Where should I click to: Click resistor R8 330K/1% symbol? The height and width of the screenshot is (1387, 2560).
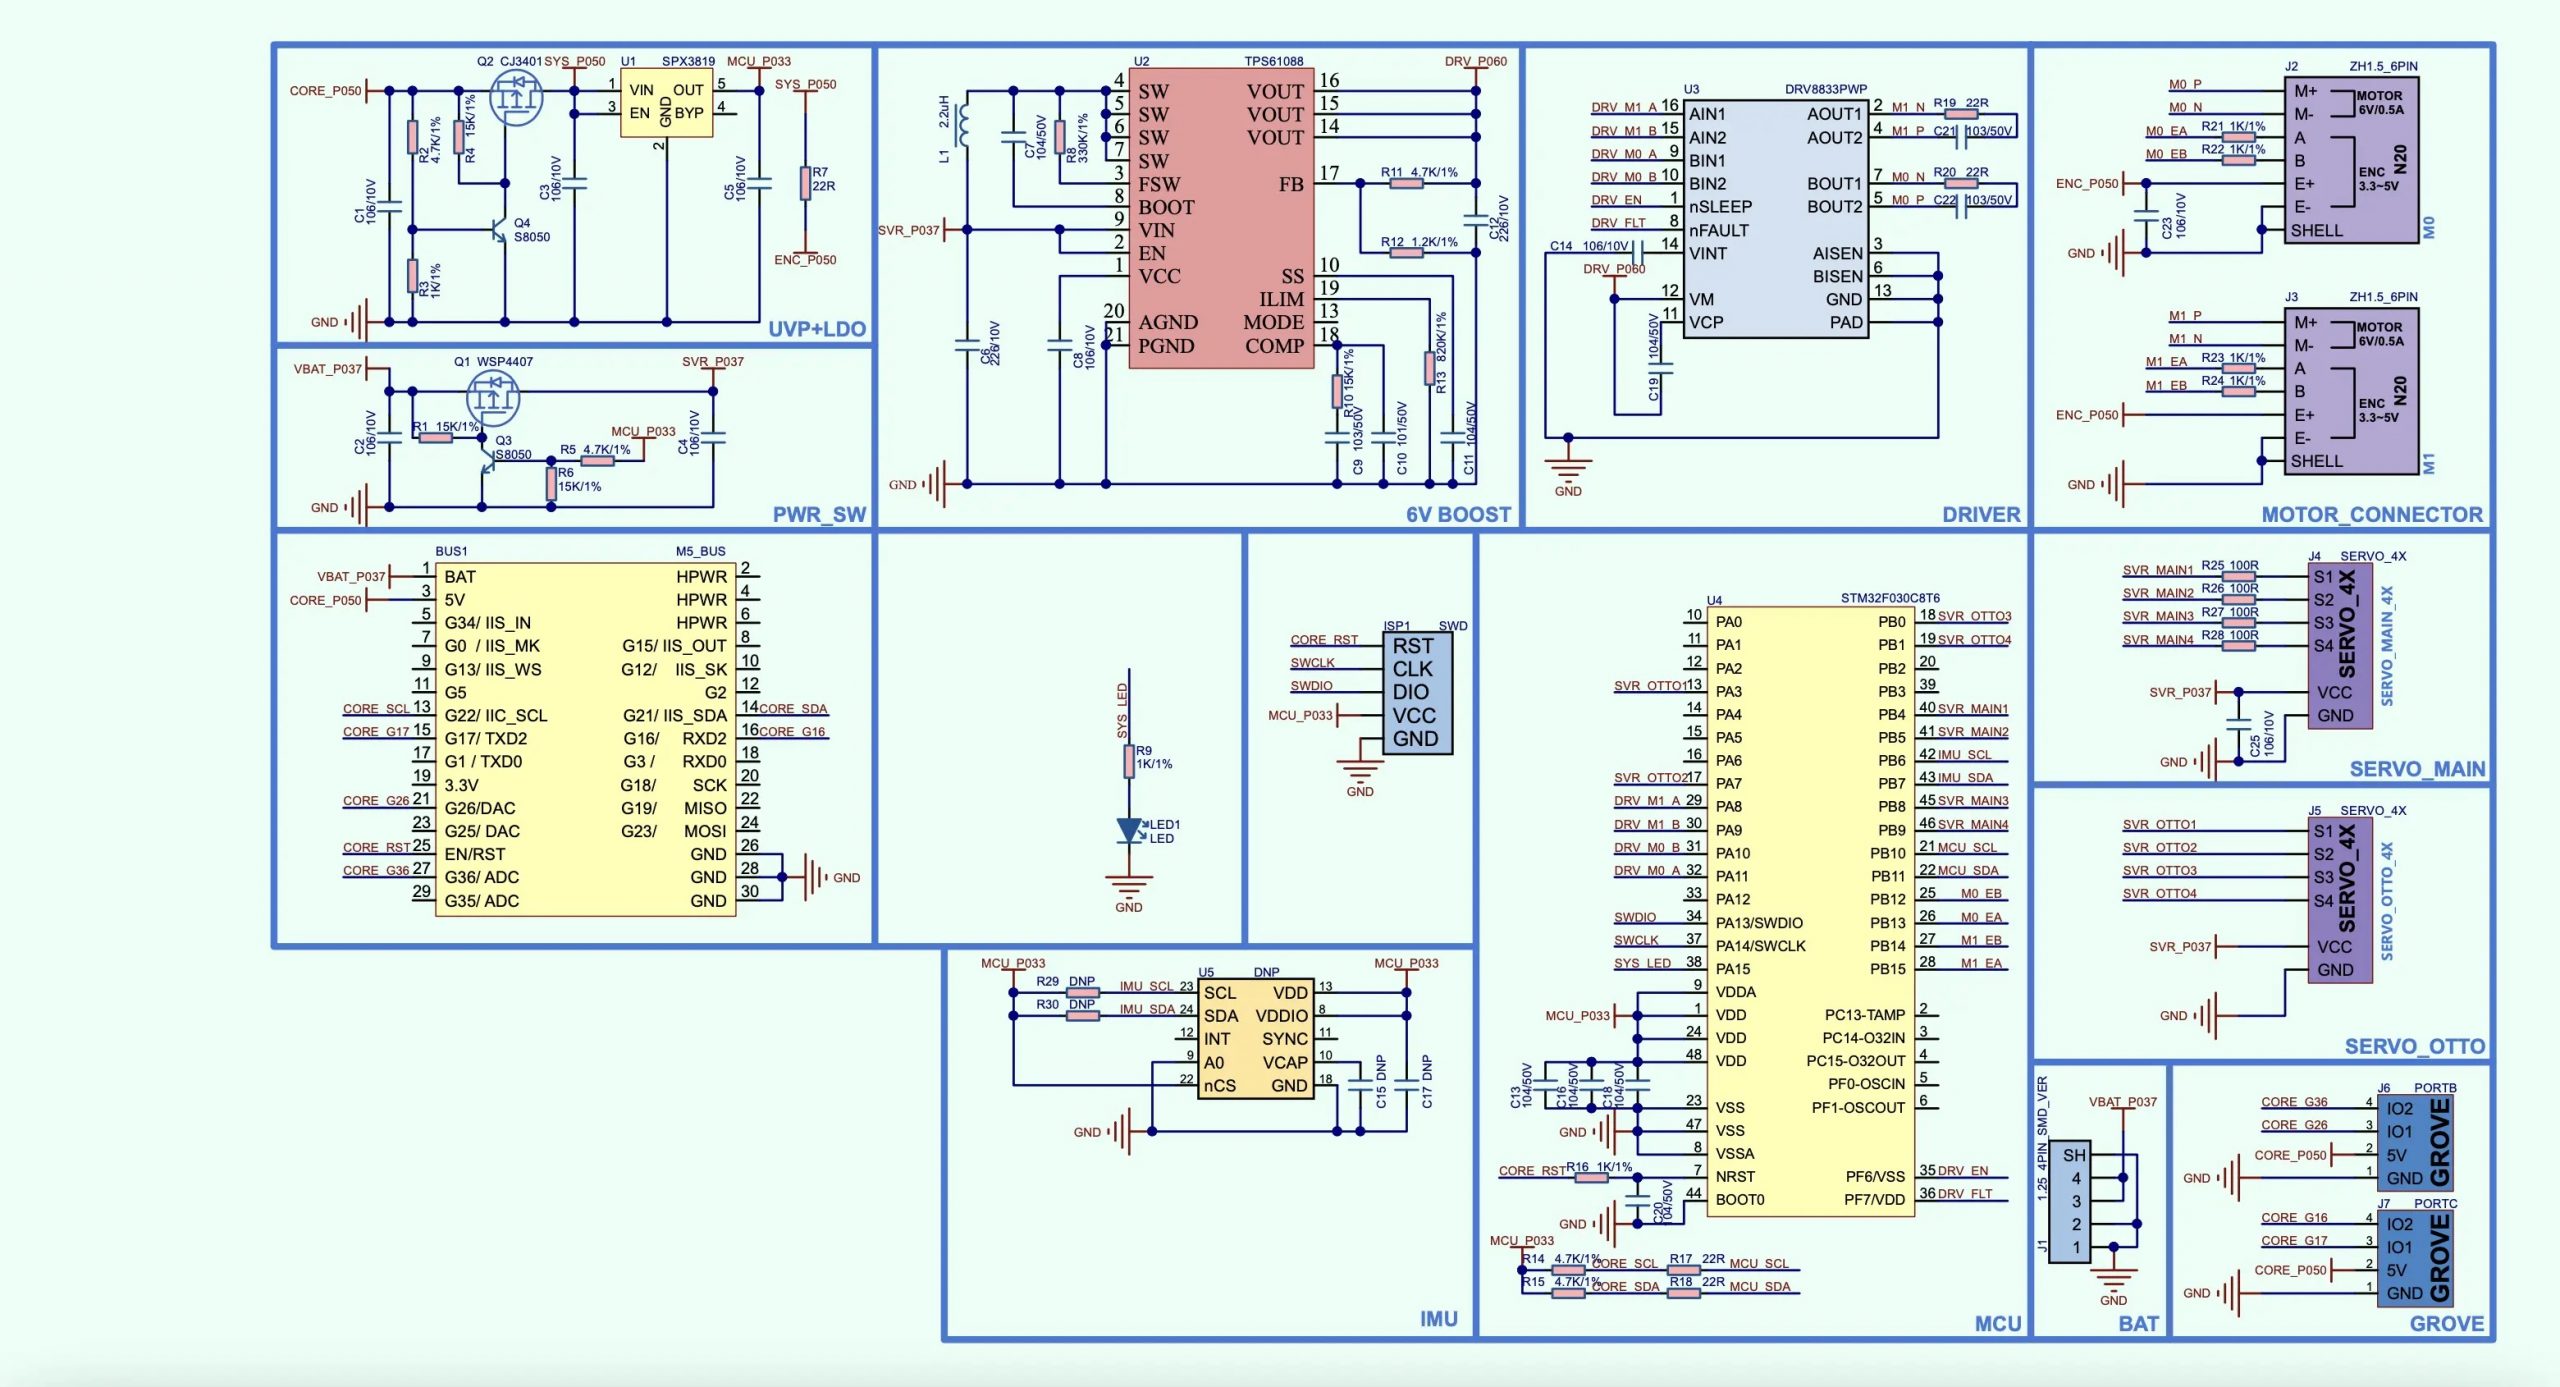[x=1060, y=137]
